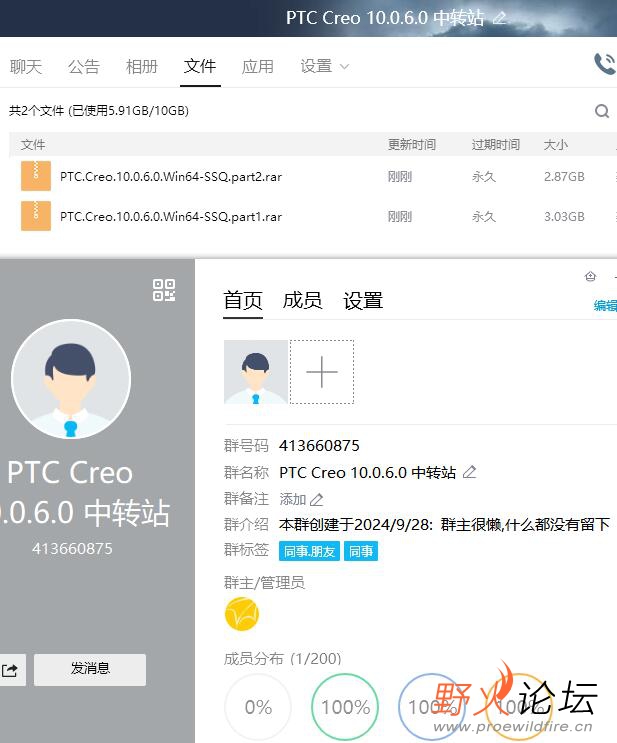Add a group photo with the plus box

click(322, 372)
